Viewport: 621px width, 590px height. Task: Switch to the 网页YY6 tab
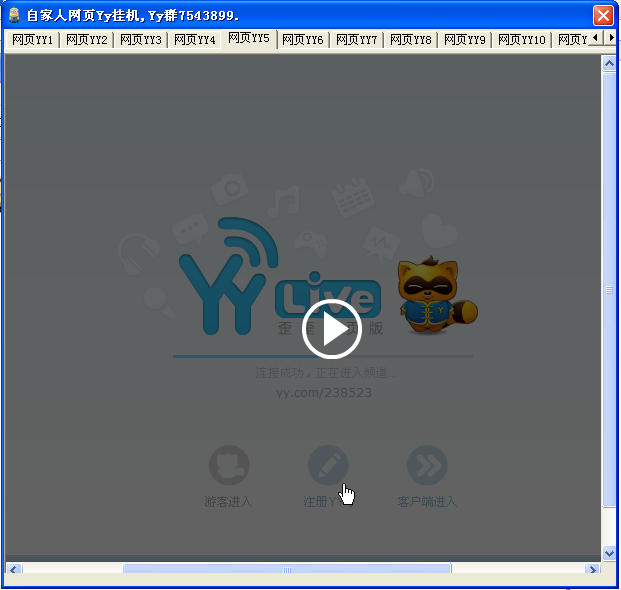tap(303, 40)
